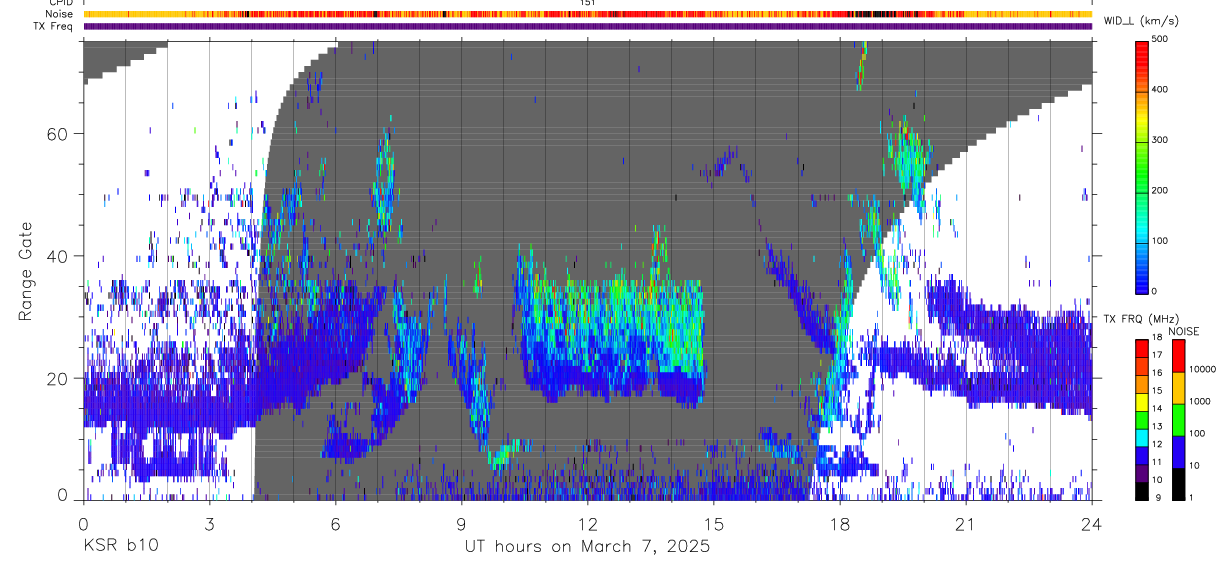Click the purple TX frequency strip above the plot
Screen dimensions: 1228x567
pyautogui.click(x=588, y=26)
